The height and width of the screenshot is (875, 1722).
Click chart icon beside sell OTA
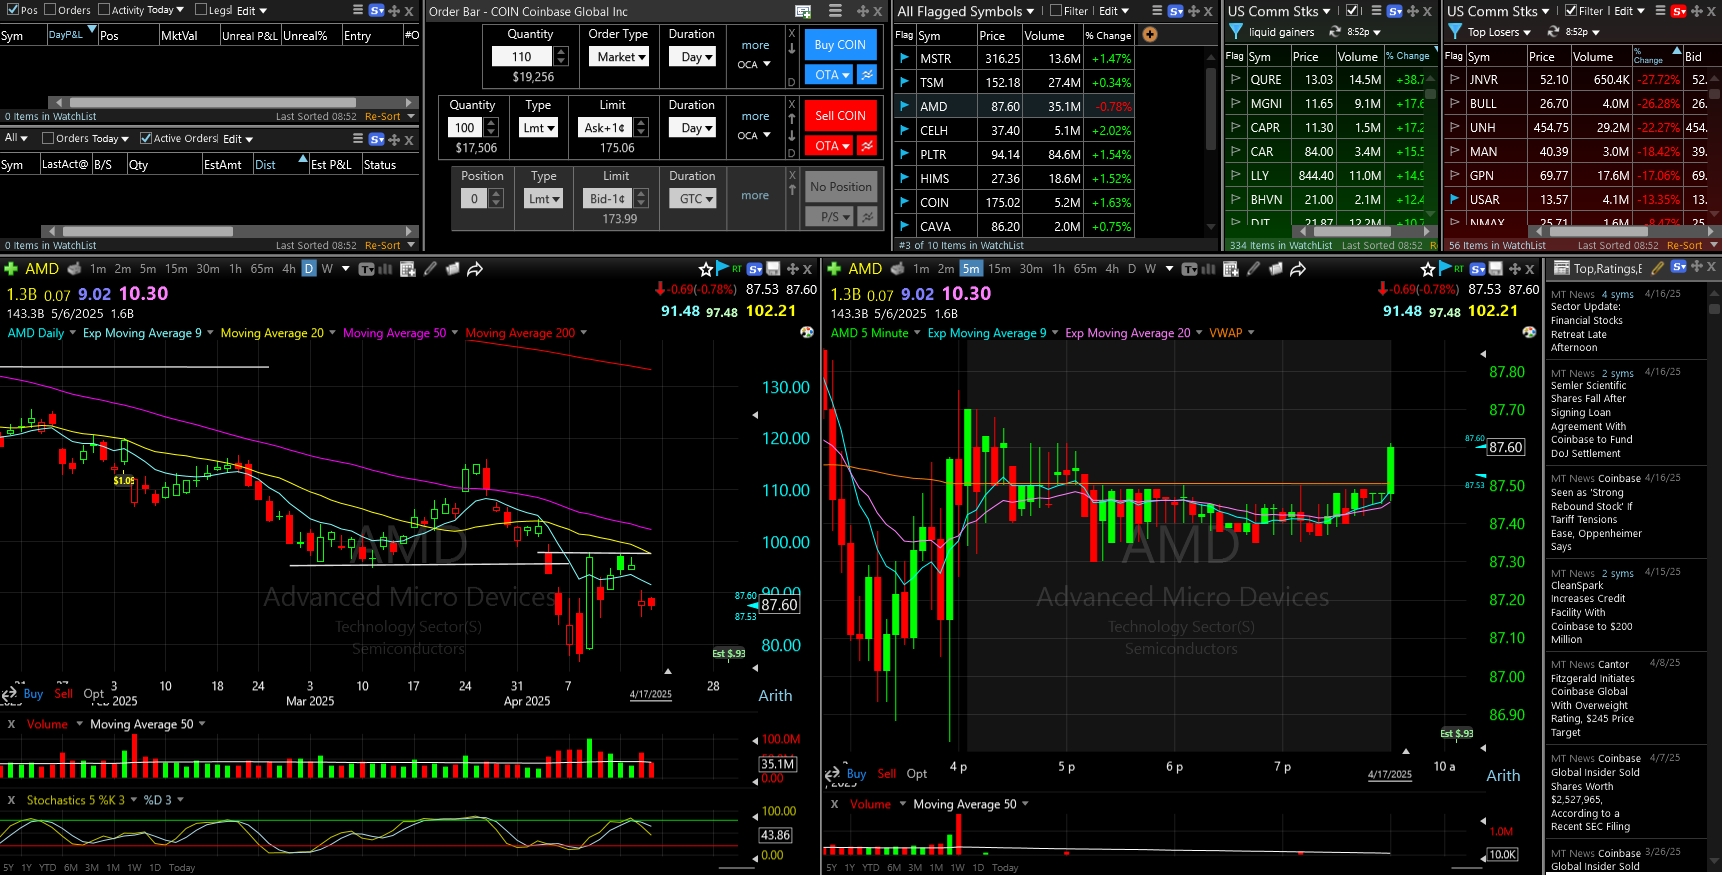pos(867,146)
